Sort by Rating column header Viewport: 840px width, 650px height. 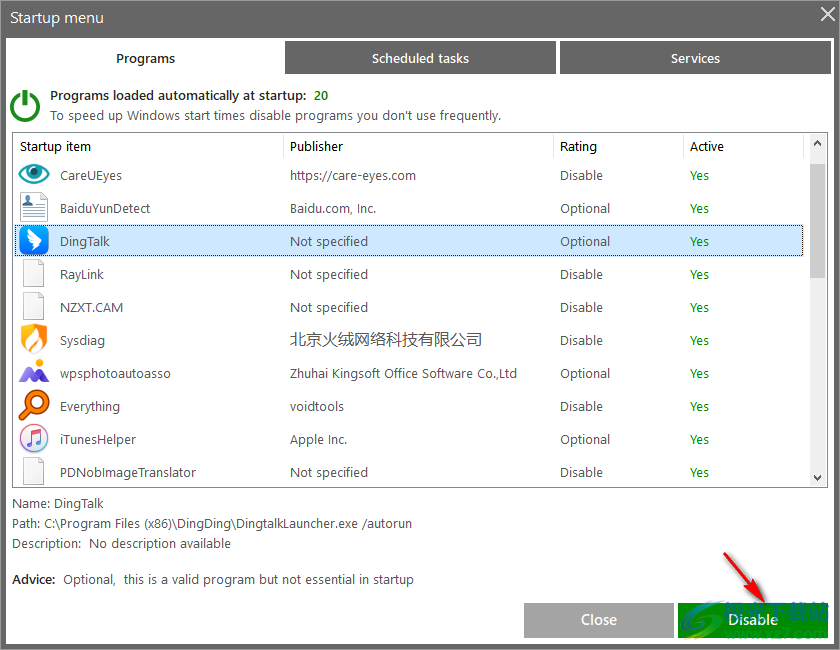618,146
